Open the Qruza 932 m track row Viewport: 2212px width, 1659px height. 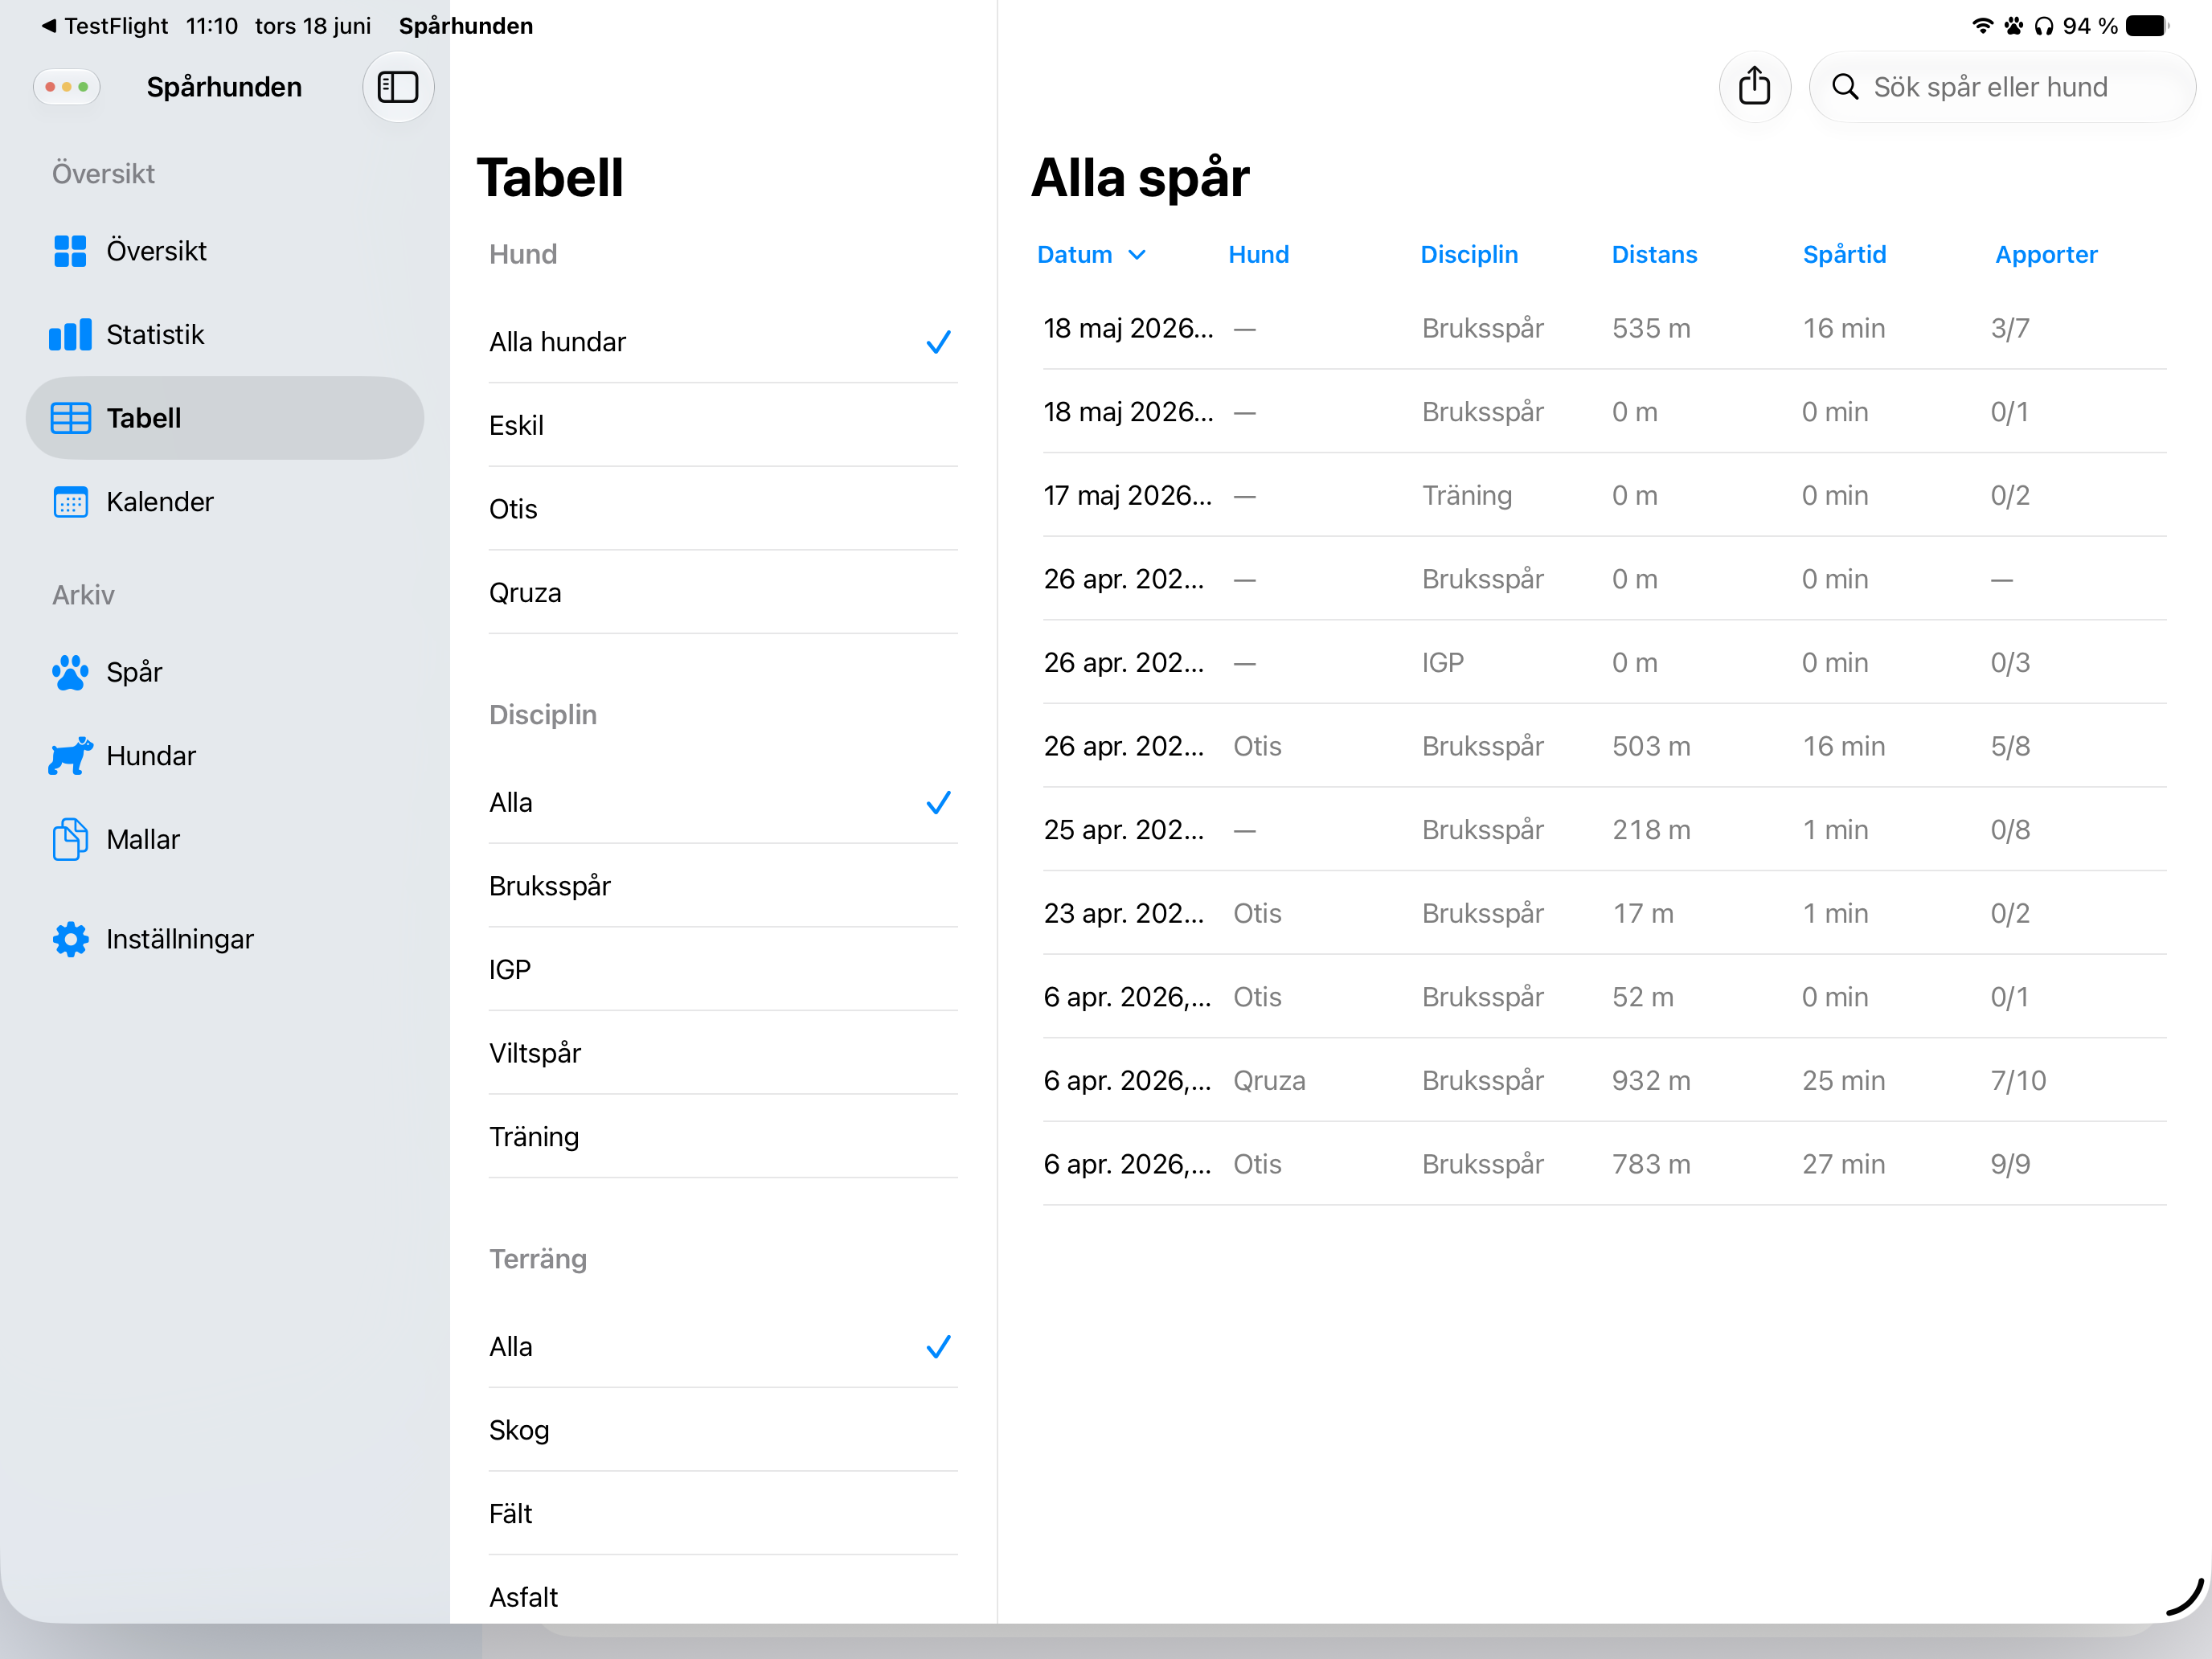[1604, 1081]
